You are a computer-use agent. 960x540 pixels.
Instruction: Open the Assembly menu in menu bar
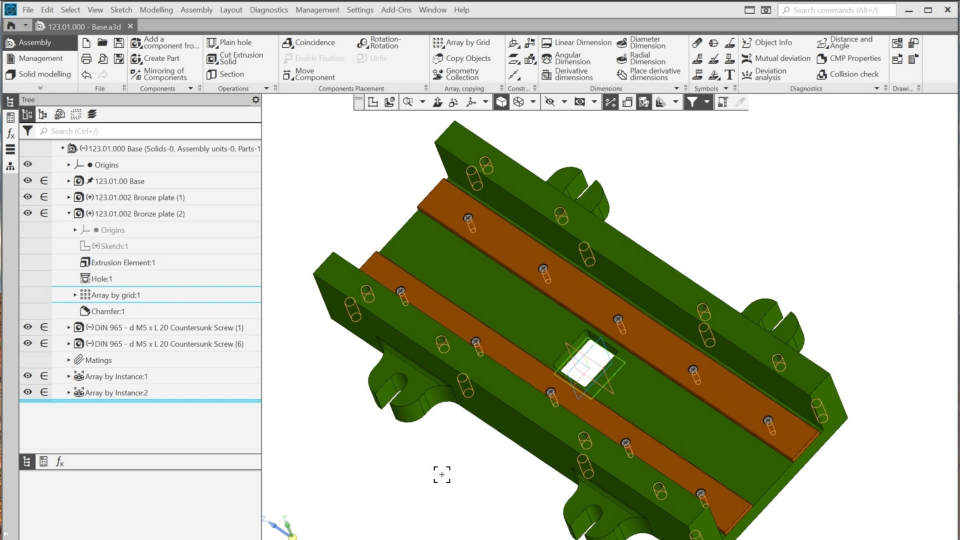click(196, 10)
